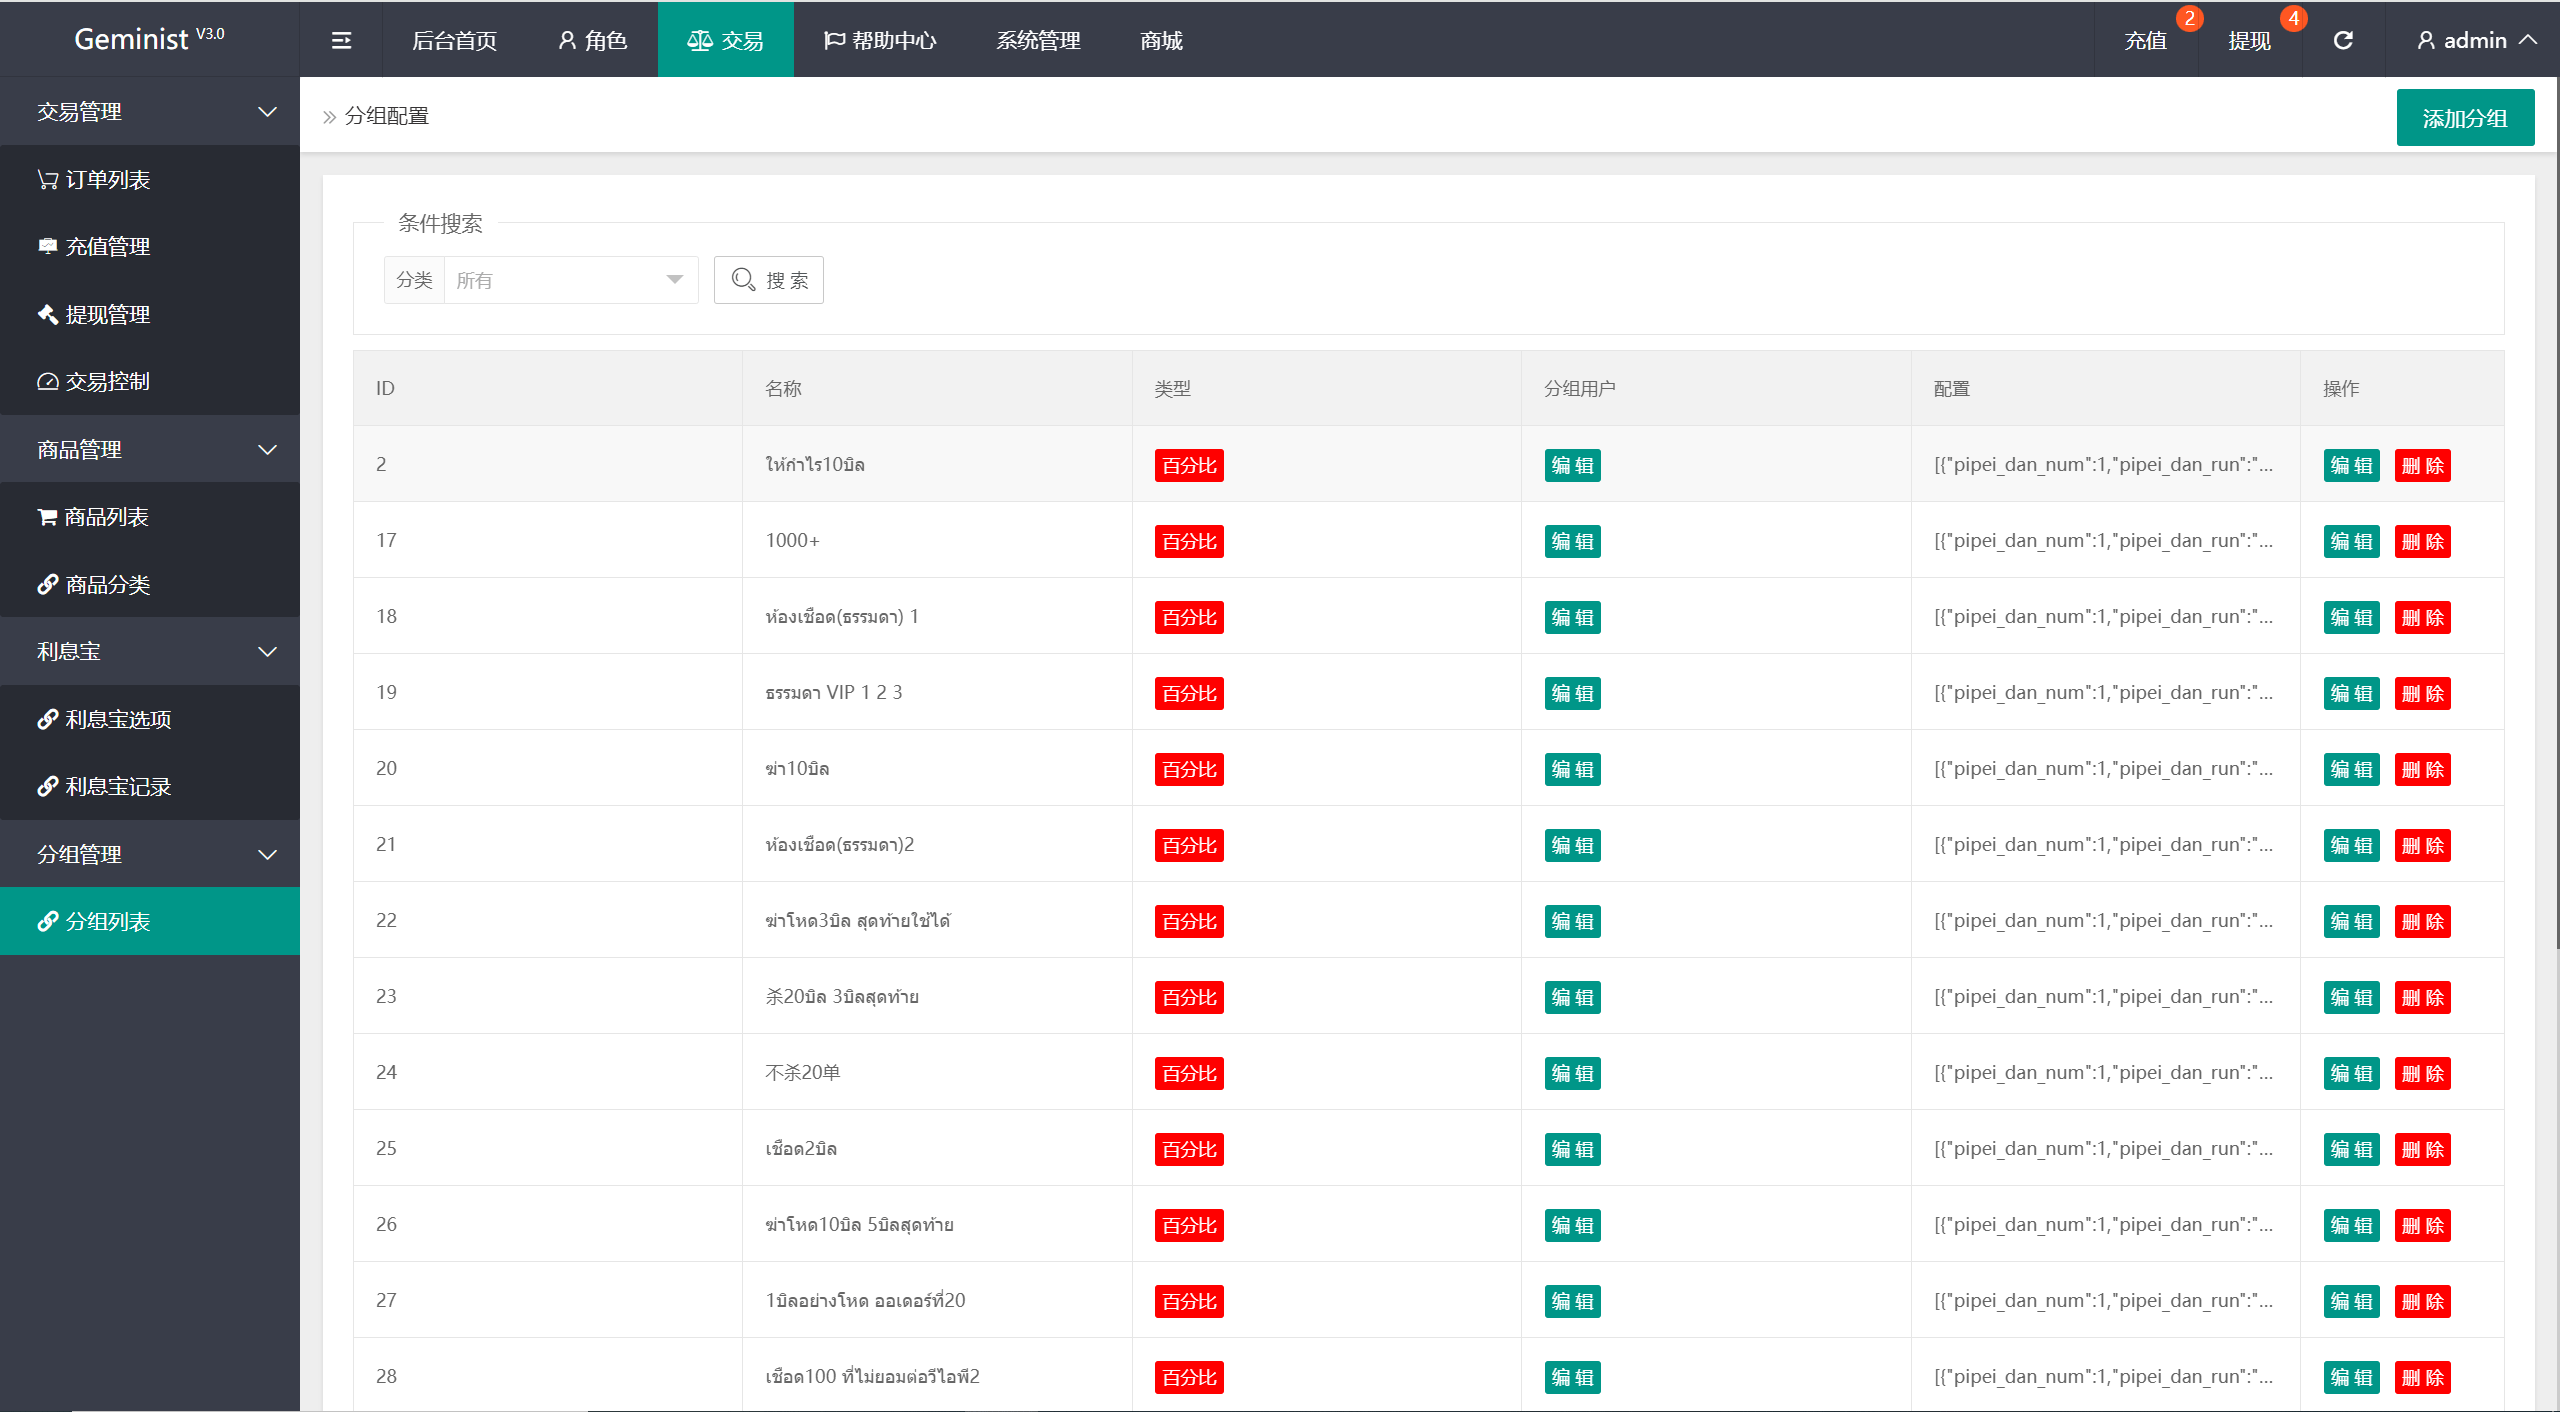Delete the group with ID 17
This screenshot has width=2560, height=1412.
pos(2422,541)
